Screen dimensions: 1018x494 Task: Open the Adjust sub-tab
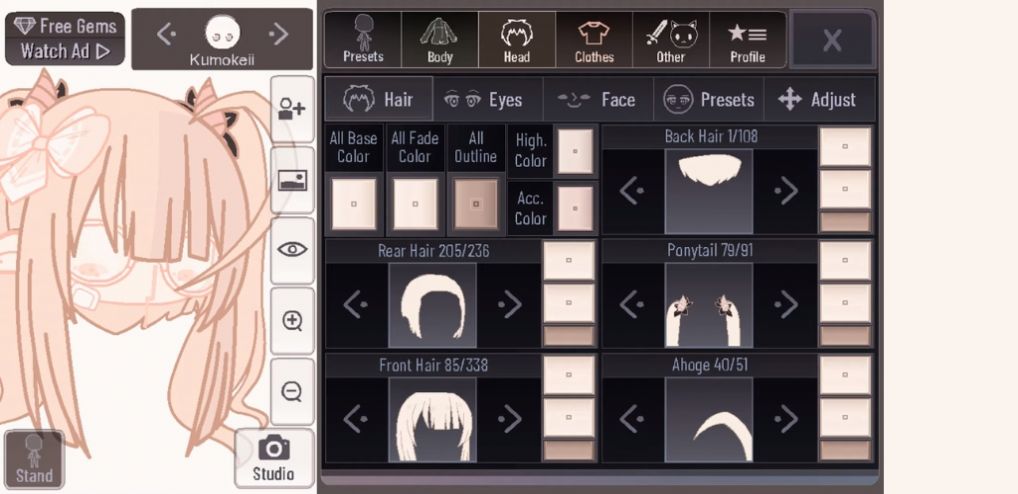(x=818, y=100)
